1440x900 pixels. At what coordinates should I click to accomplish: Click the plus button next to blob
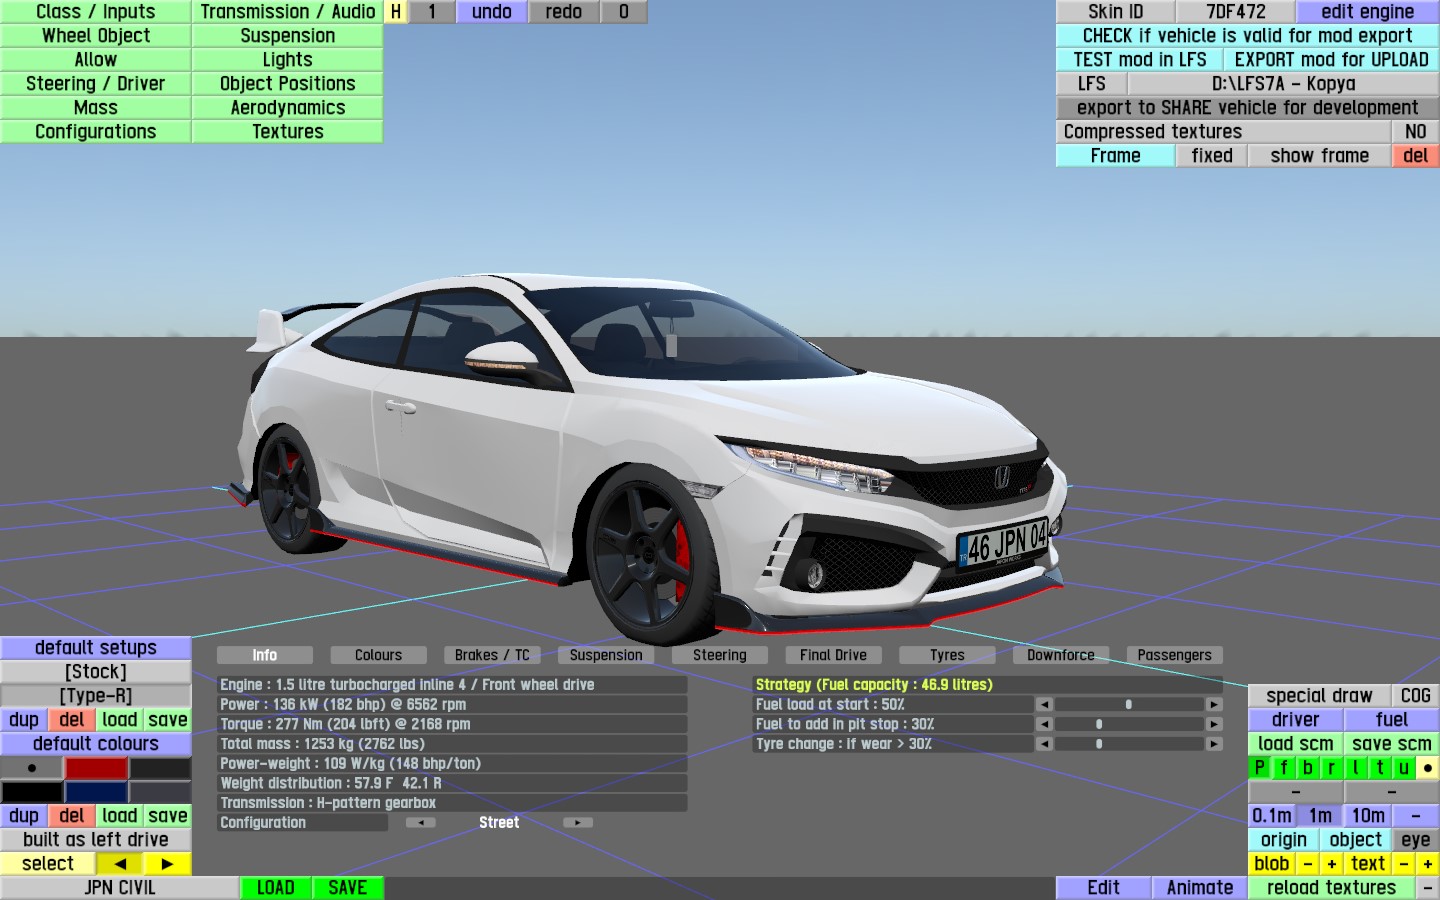coord(1331,864)
